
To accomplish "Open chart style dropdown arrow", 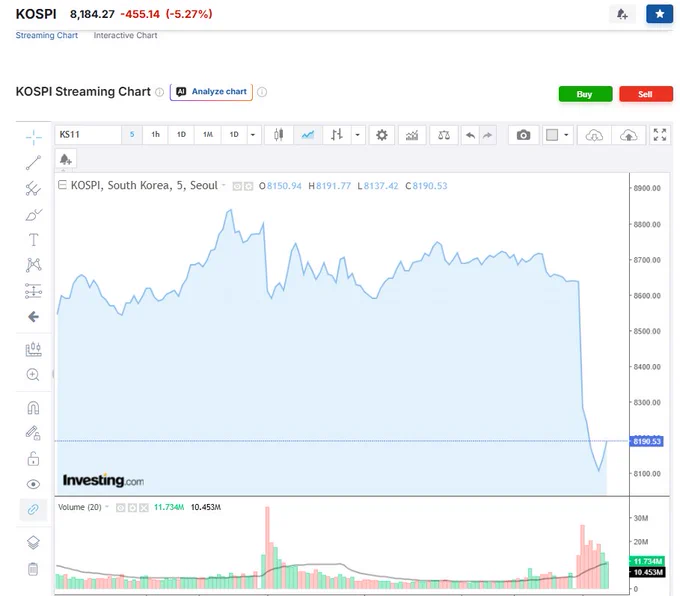I will (357, 134).
